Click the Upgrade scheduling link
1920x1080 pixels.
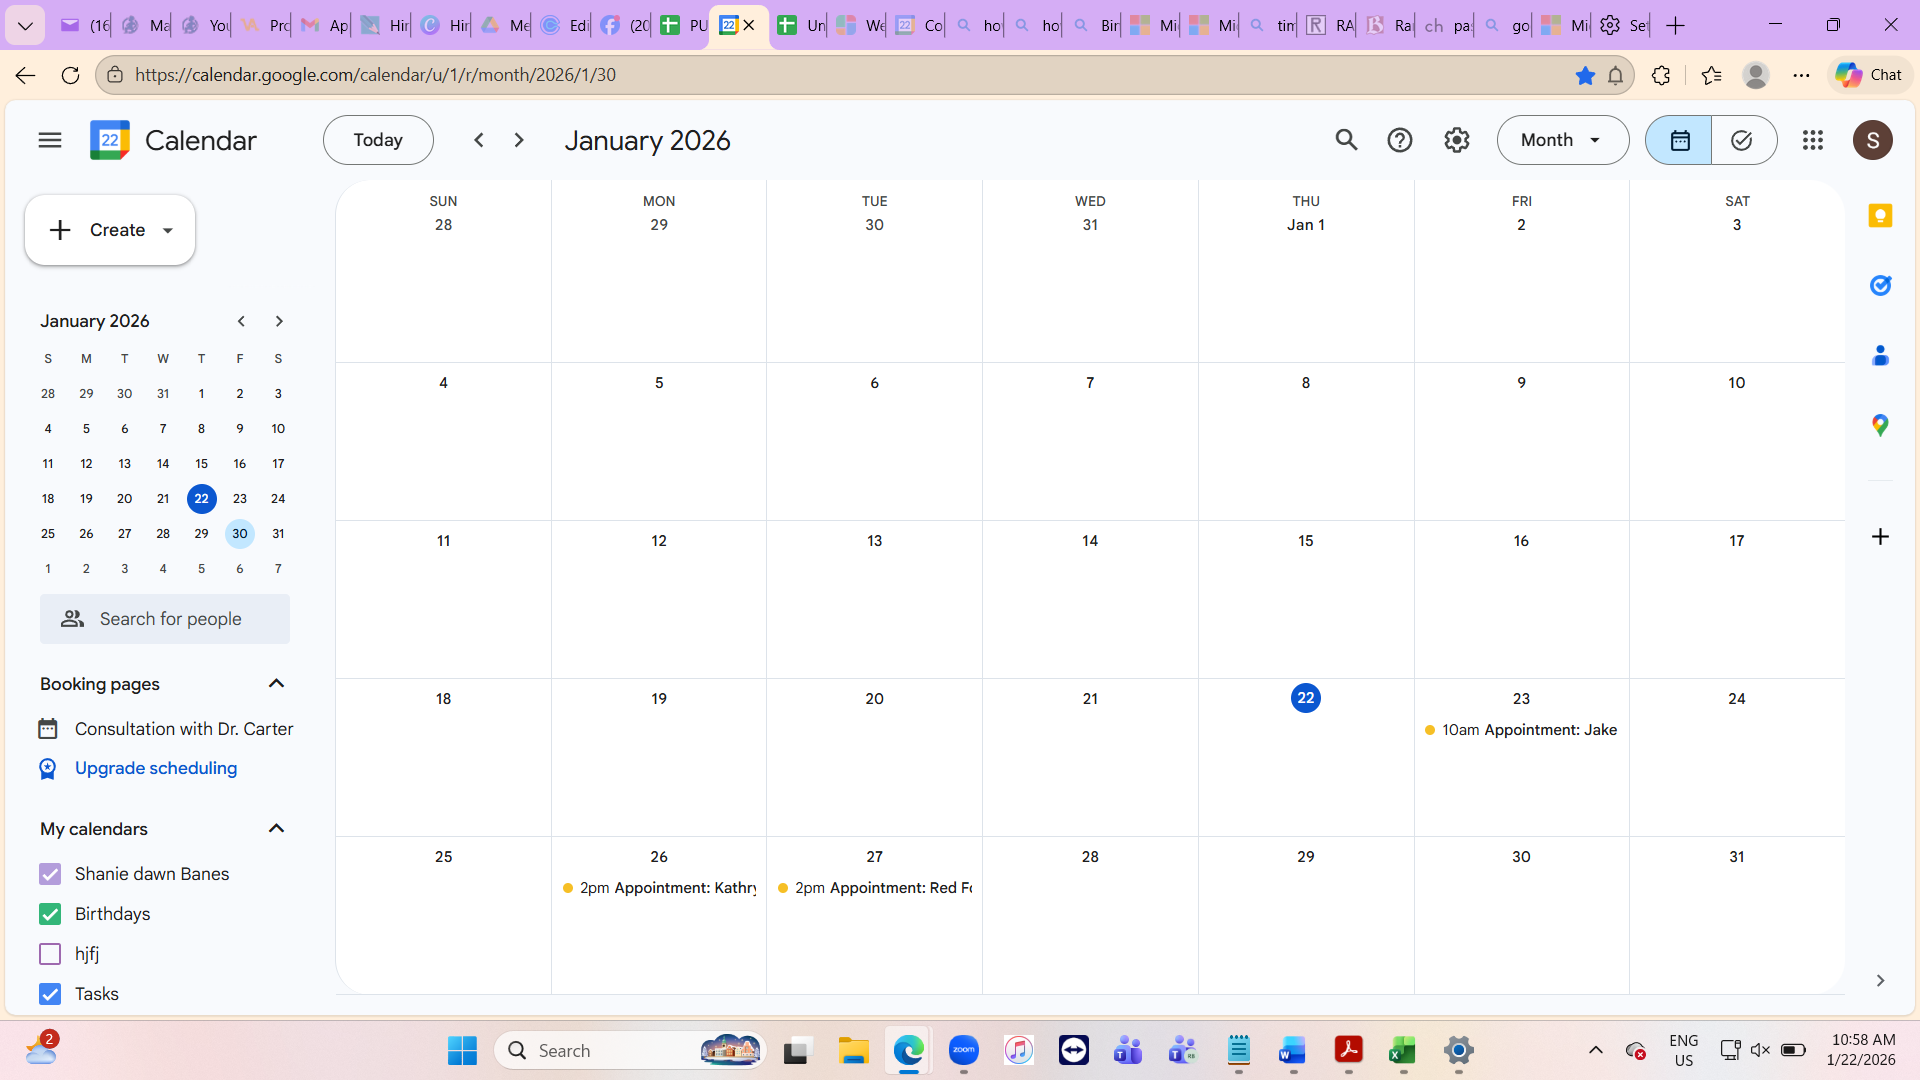156,768
